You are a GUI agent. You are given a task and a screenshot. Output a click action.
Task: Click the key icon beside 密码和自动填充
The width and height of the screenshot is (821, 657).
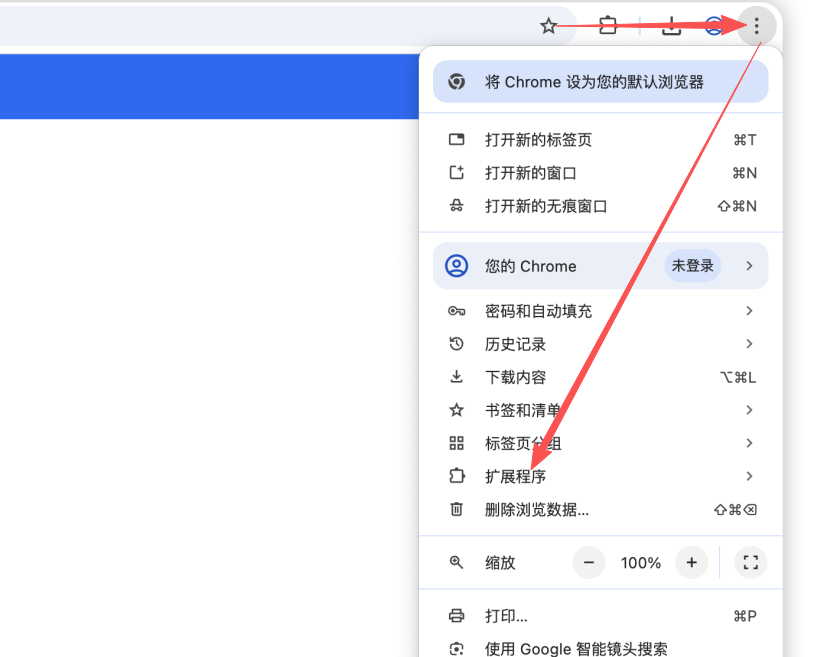[x=457, y=311]
